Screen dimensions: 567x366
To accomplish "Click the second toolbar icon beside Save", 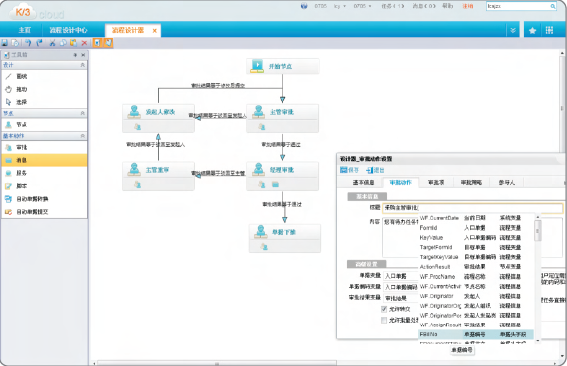I will (16, 43).
